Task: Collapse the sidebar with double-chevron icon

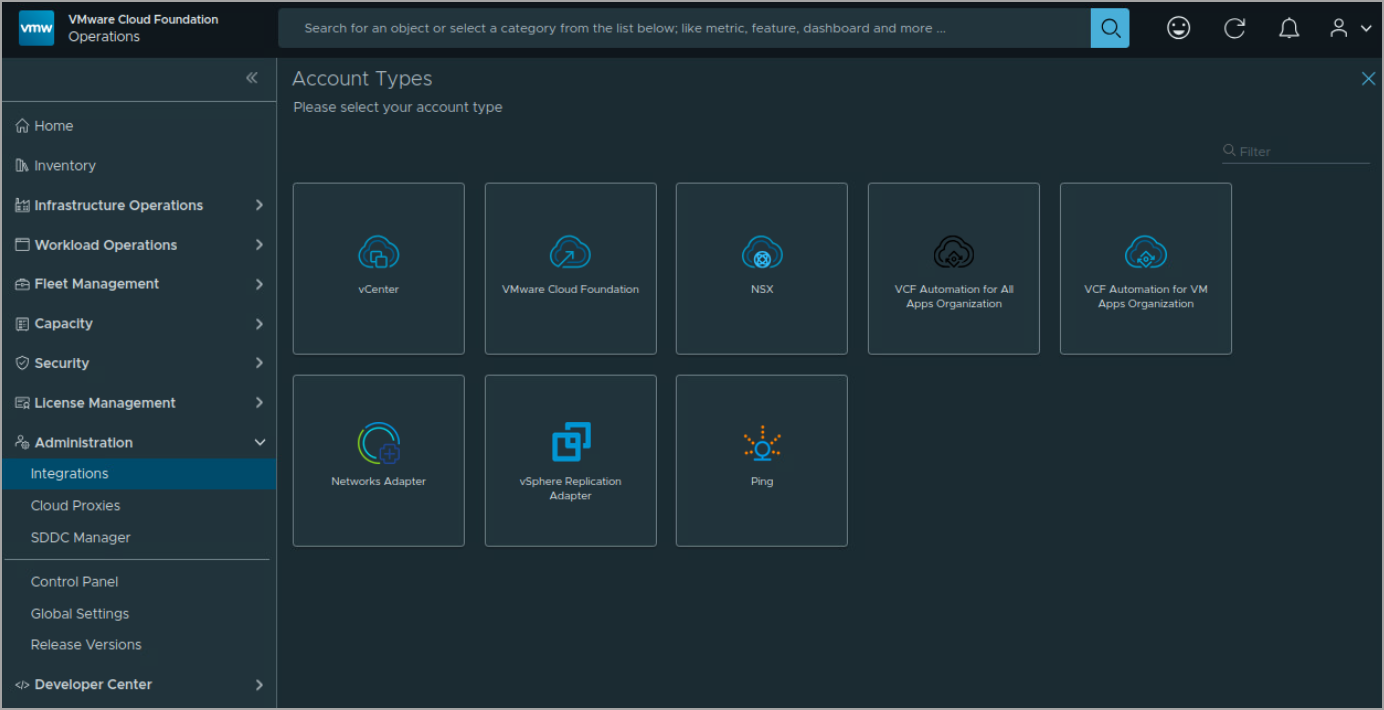Action: pos(252,78)
